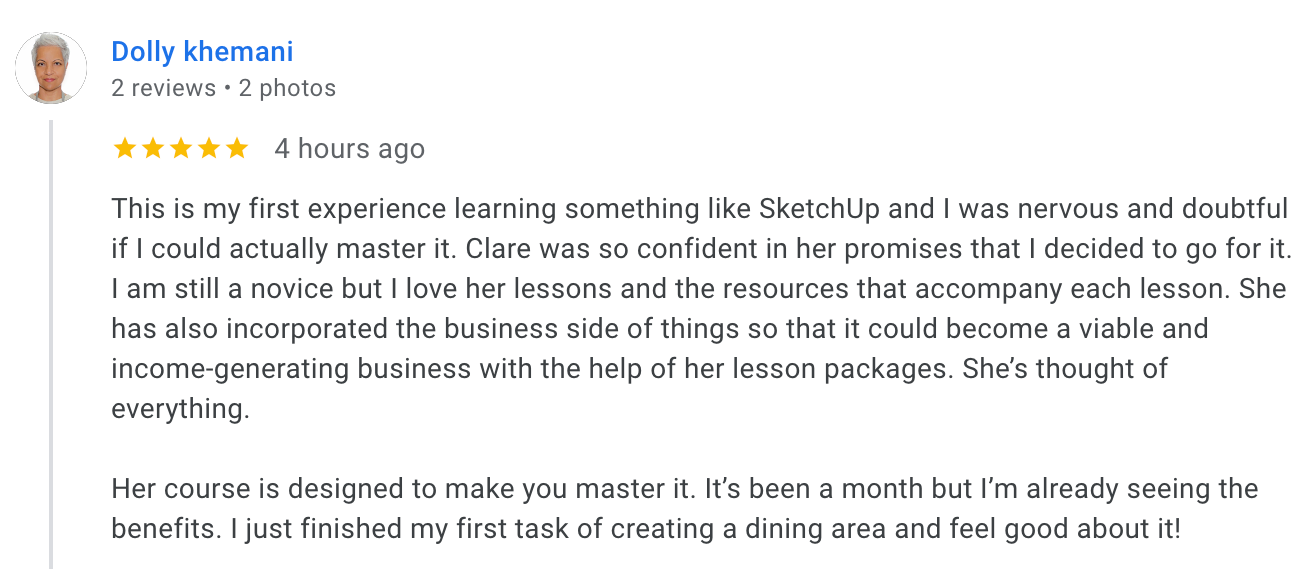
Task: Click the third yellow rating star
Action: coord(181,149)
